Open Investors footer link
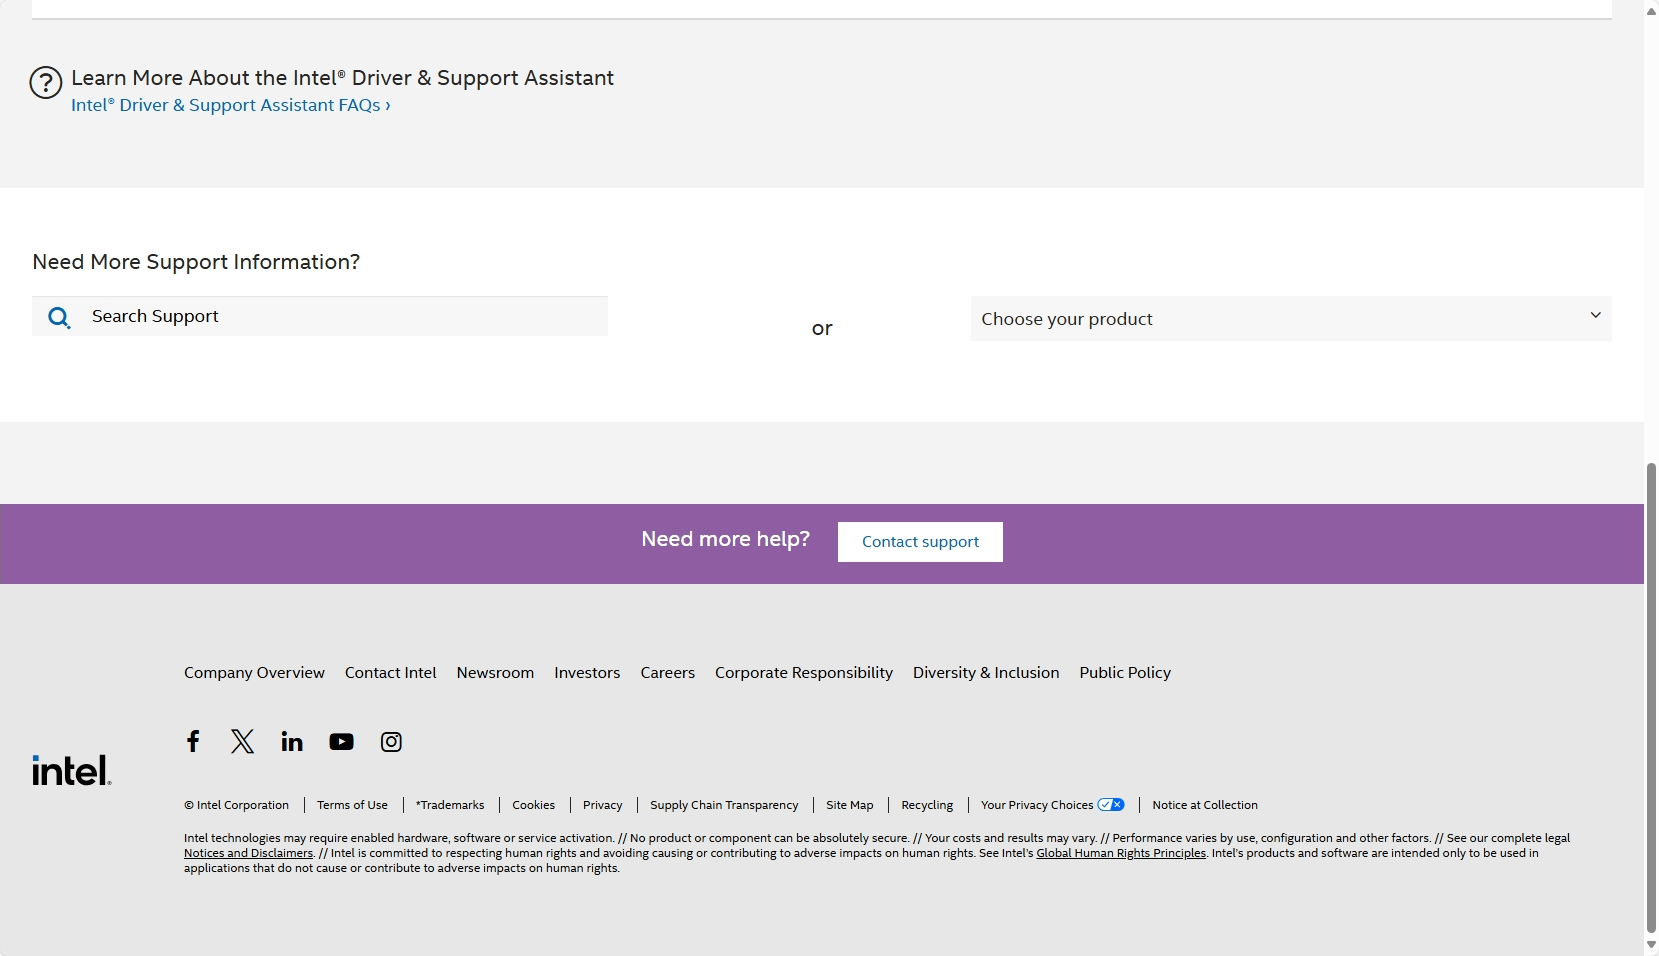The height and width of the screenshot is (956, 1659). [x=587, y=673]
